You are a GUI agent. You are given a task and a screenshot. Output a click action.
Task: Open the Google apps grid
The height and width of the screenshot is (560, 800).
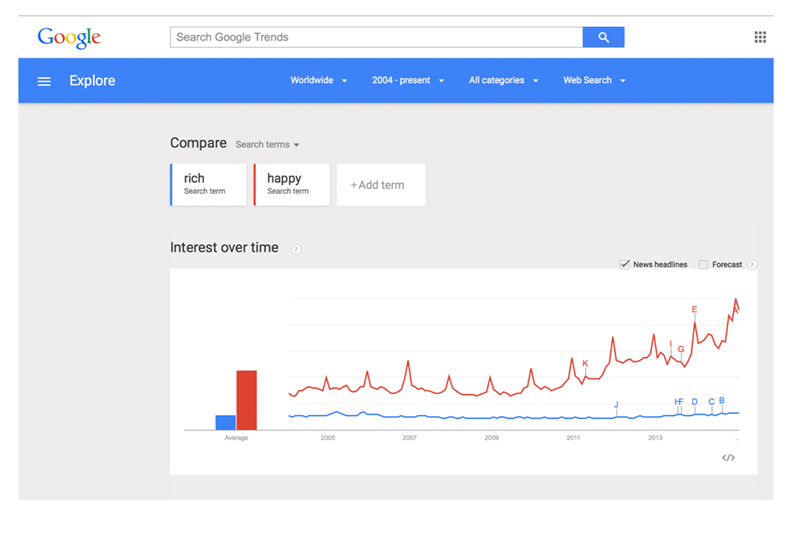pyautogui.click(x=760, y=37)
